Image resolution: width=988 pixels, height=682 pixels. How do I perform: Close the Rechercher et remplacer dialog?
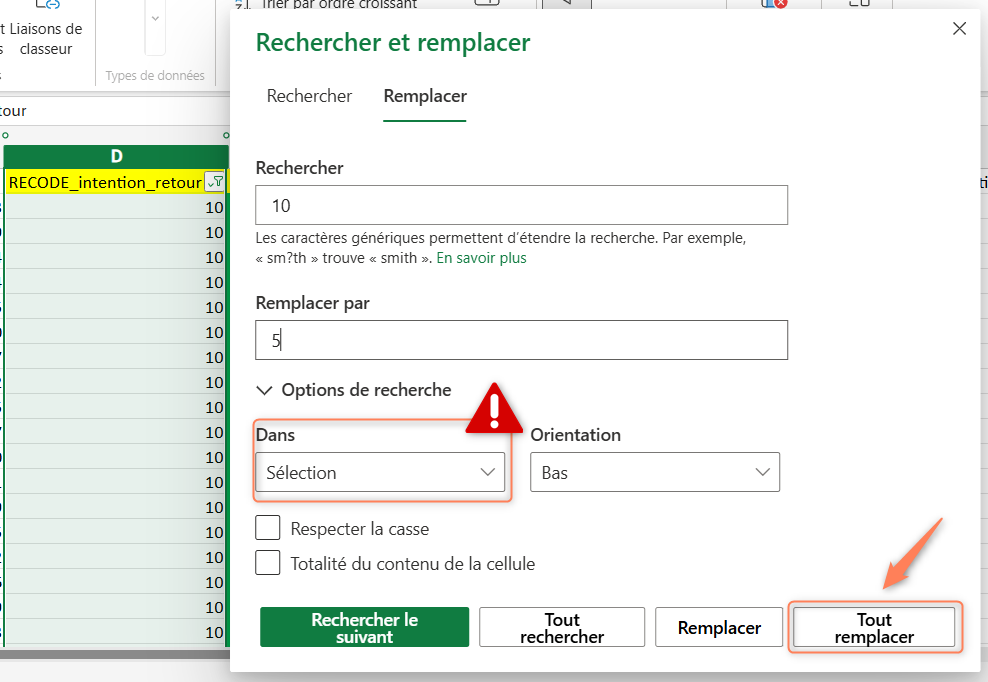959,29
